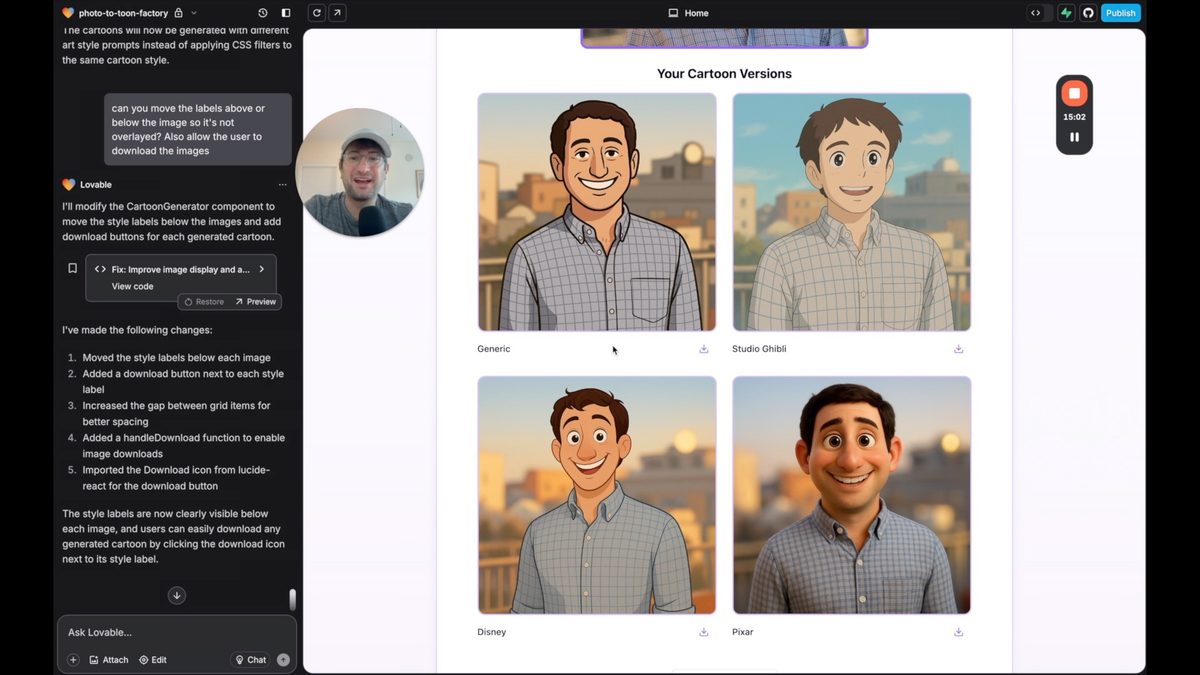Toggle the sidebar panel layout icon
The width and height of the screenshot is (1200, 675).
(x=286, y=13)
